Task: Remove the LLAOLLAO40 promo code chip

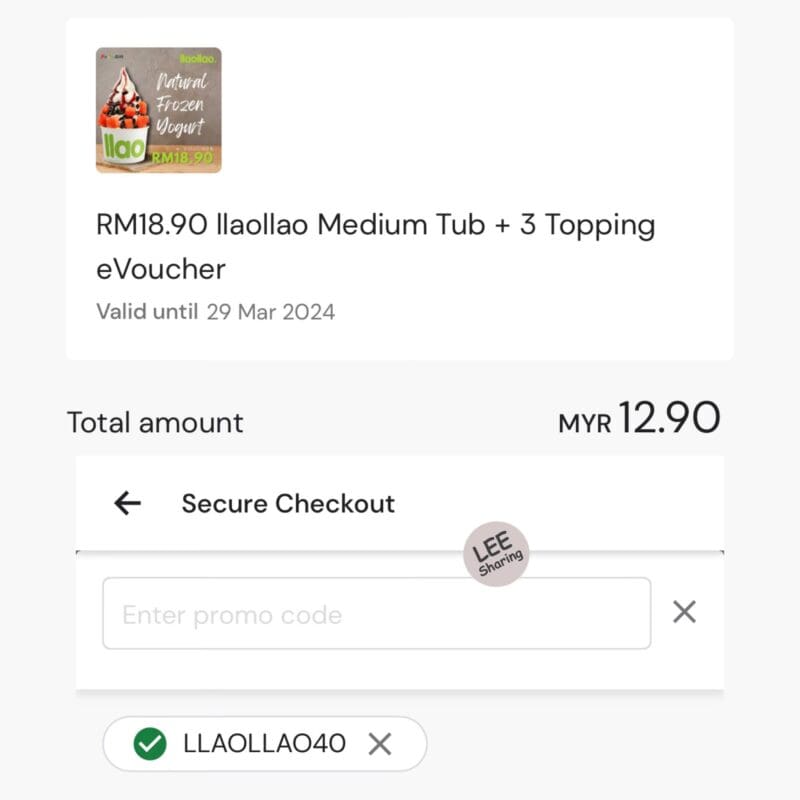Action: [x=380, y=744]
